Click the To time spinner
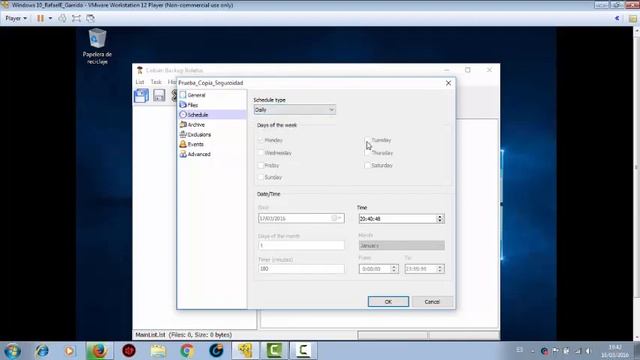Screen dimensions: 640x360 click(x=440, y=269)
